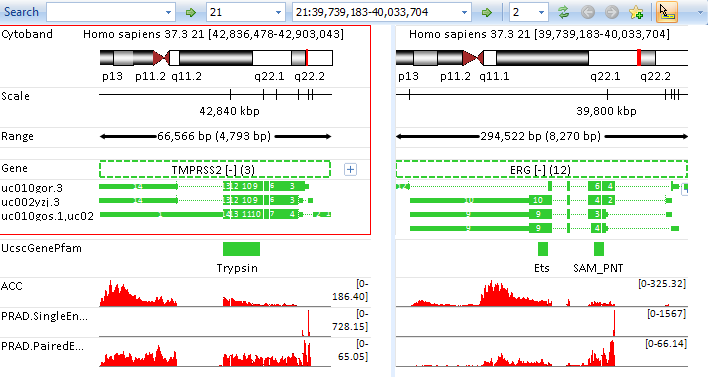The height and width of the screenshot is (377, 708).
Task: Select the ERG [-] (12) gene box
Action: coord(541,169)
